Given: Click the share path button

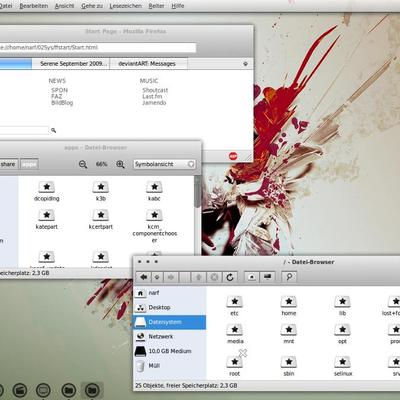Looking at the screenshot, I should pyautogui.click(x=9, y=164).
